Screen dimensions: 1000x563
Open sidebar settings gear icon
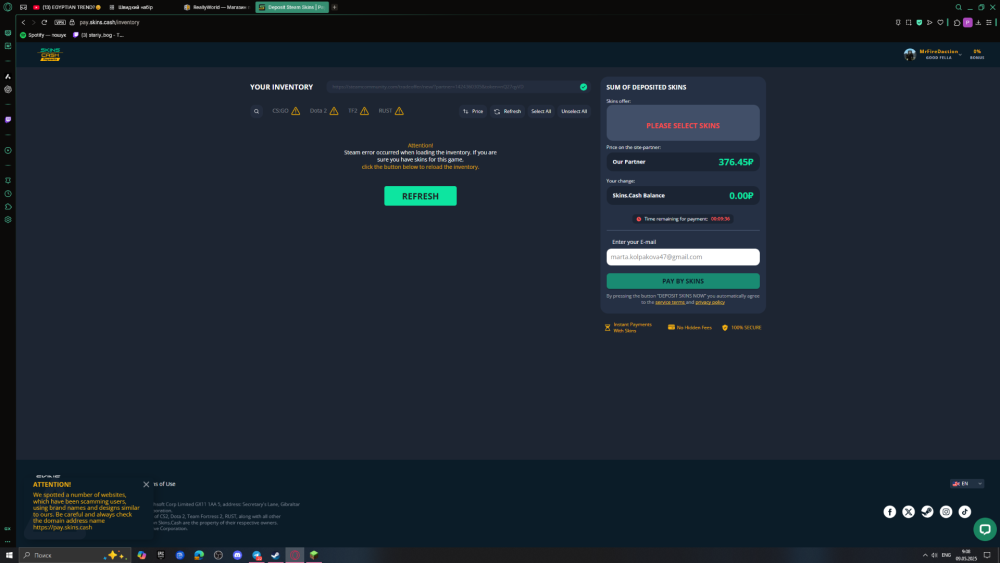[x=8, y=219]
